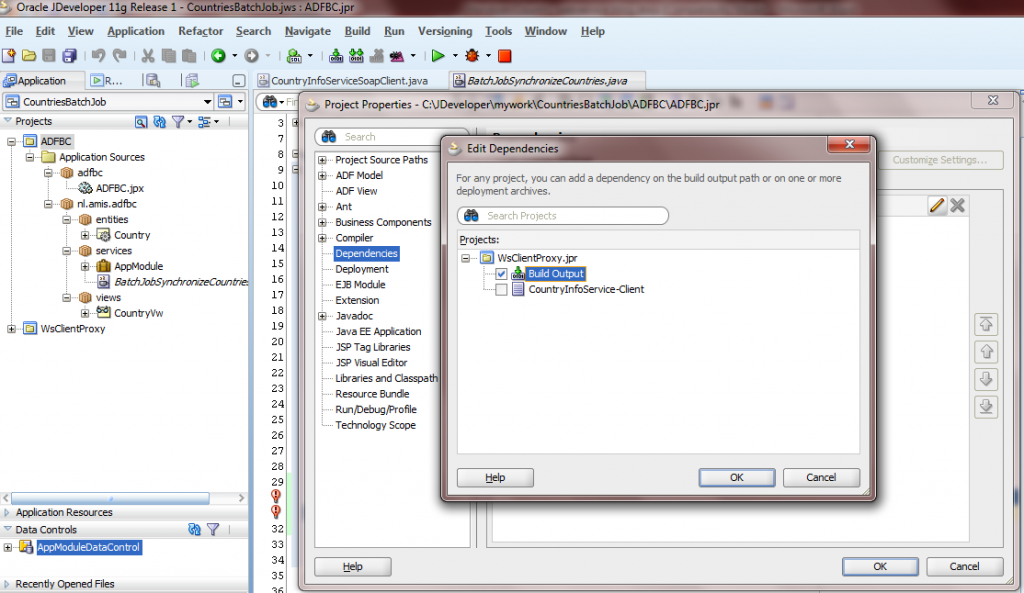Collapse the WsClientProxy.jpr project node
The width and height of the screenshot is (1024, 593).
466,258
